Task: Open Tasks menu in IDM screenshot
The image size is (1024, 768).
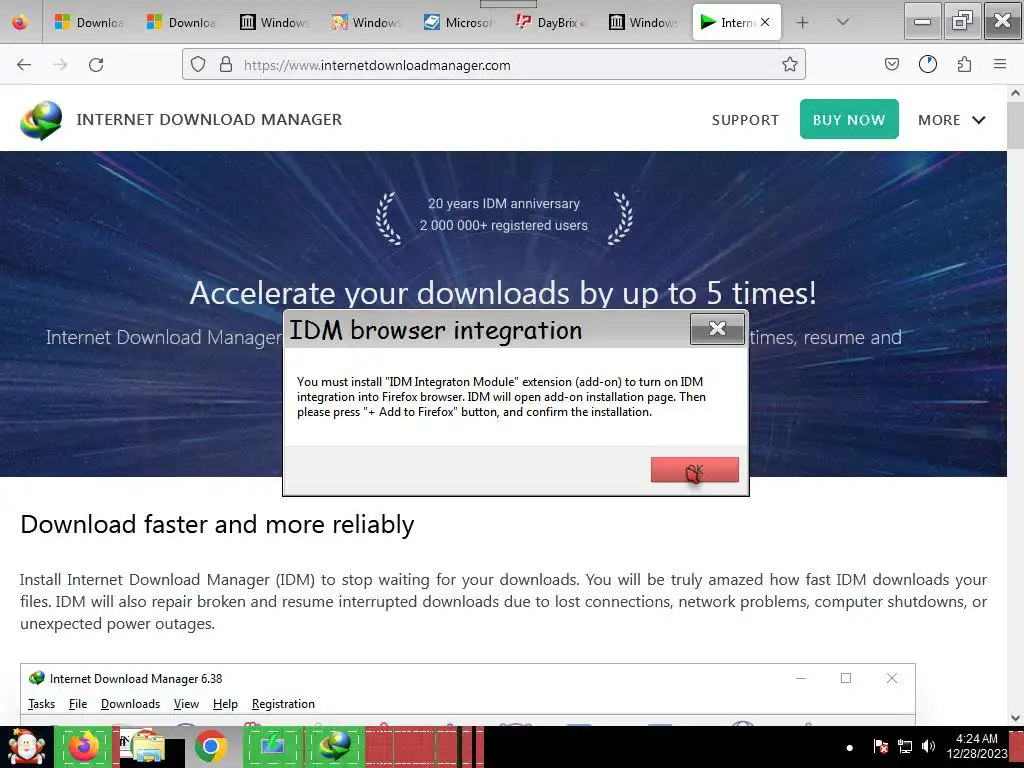Action: pos(41,704)
